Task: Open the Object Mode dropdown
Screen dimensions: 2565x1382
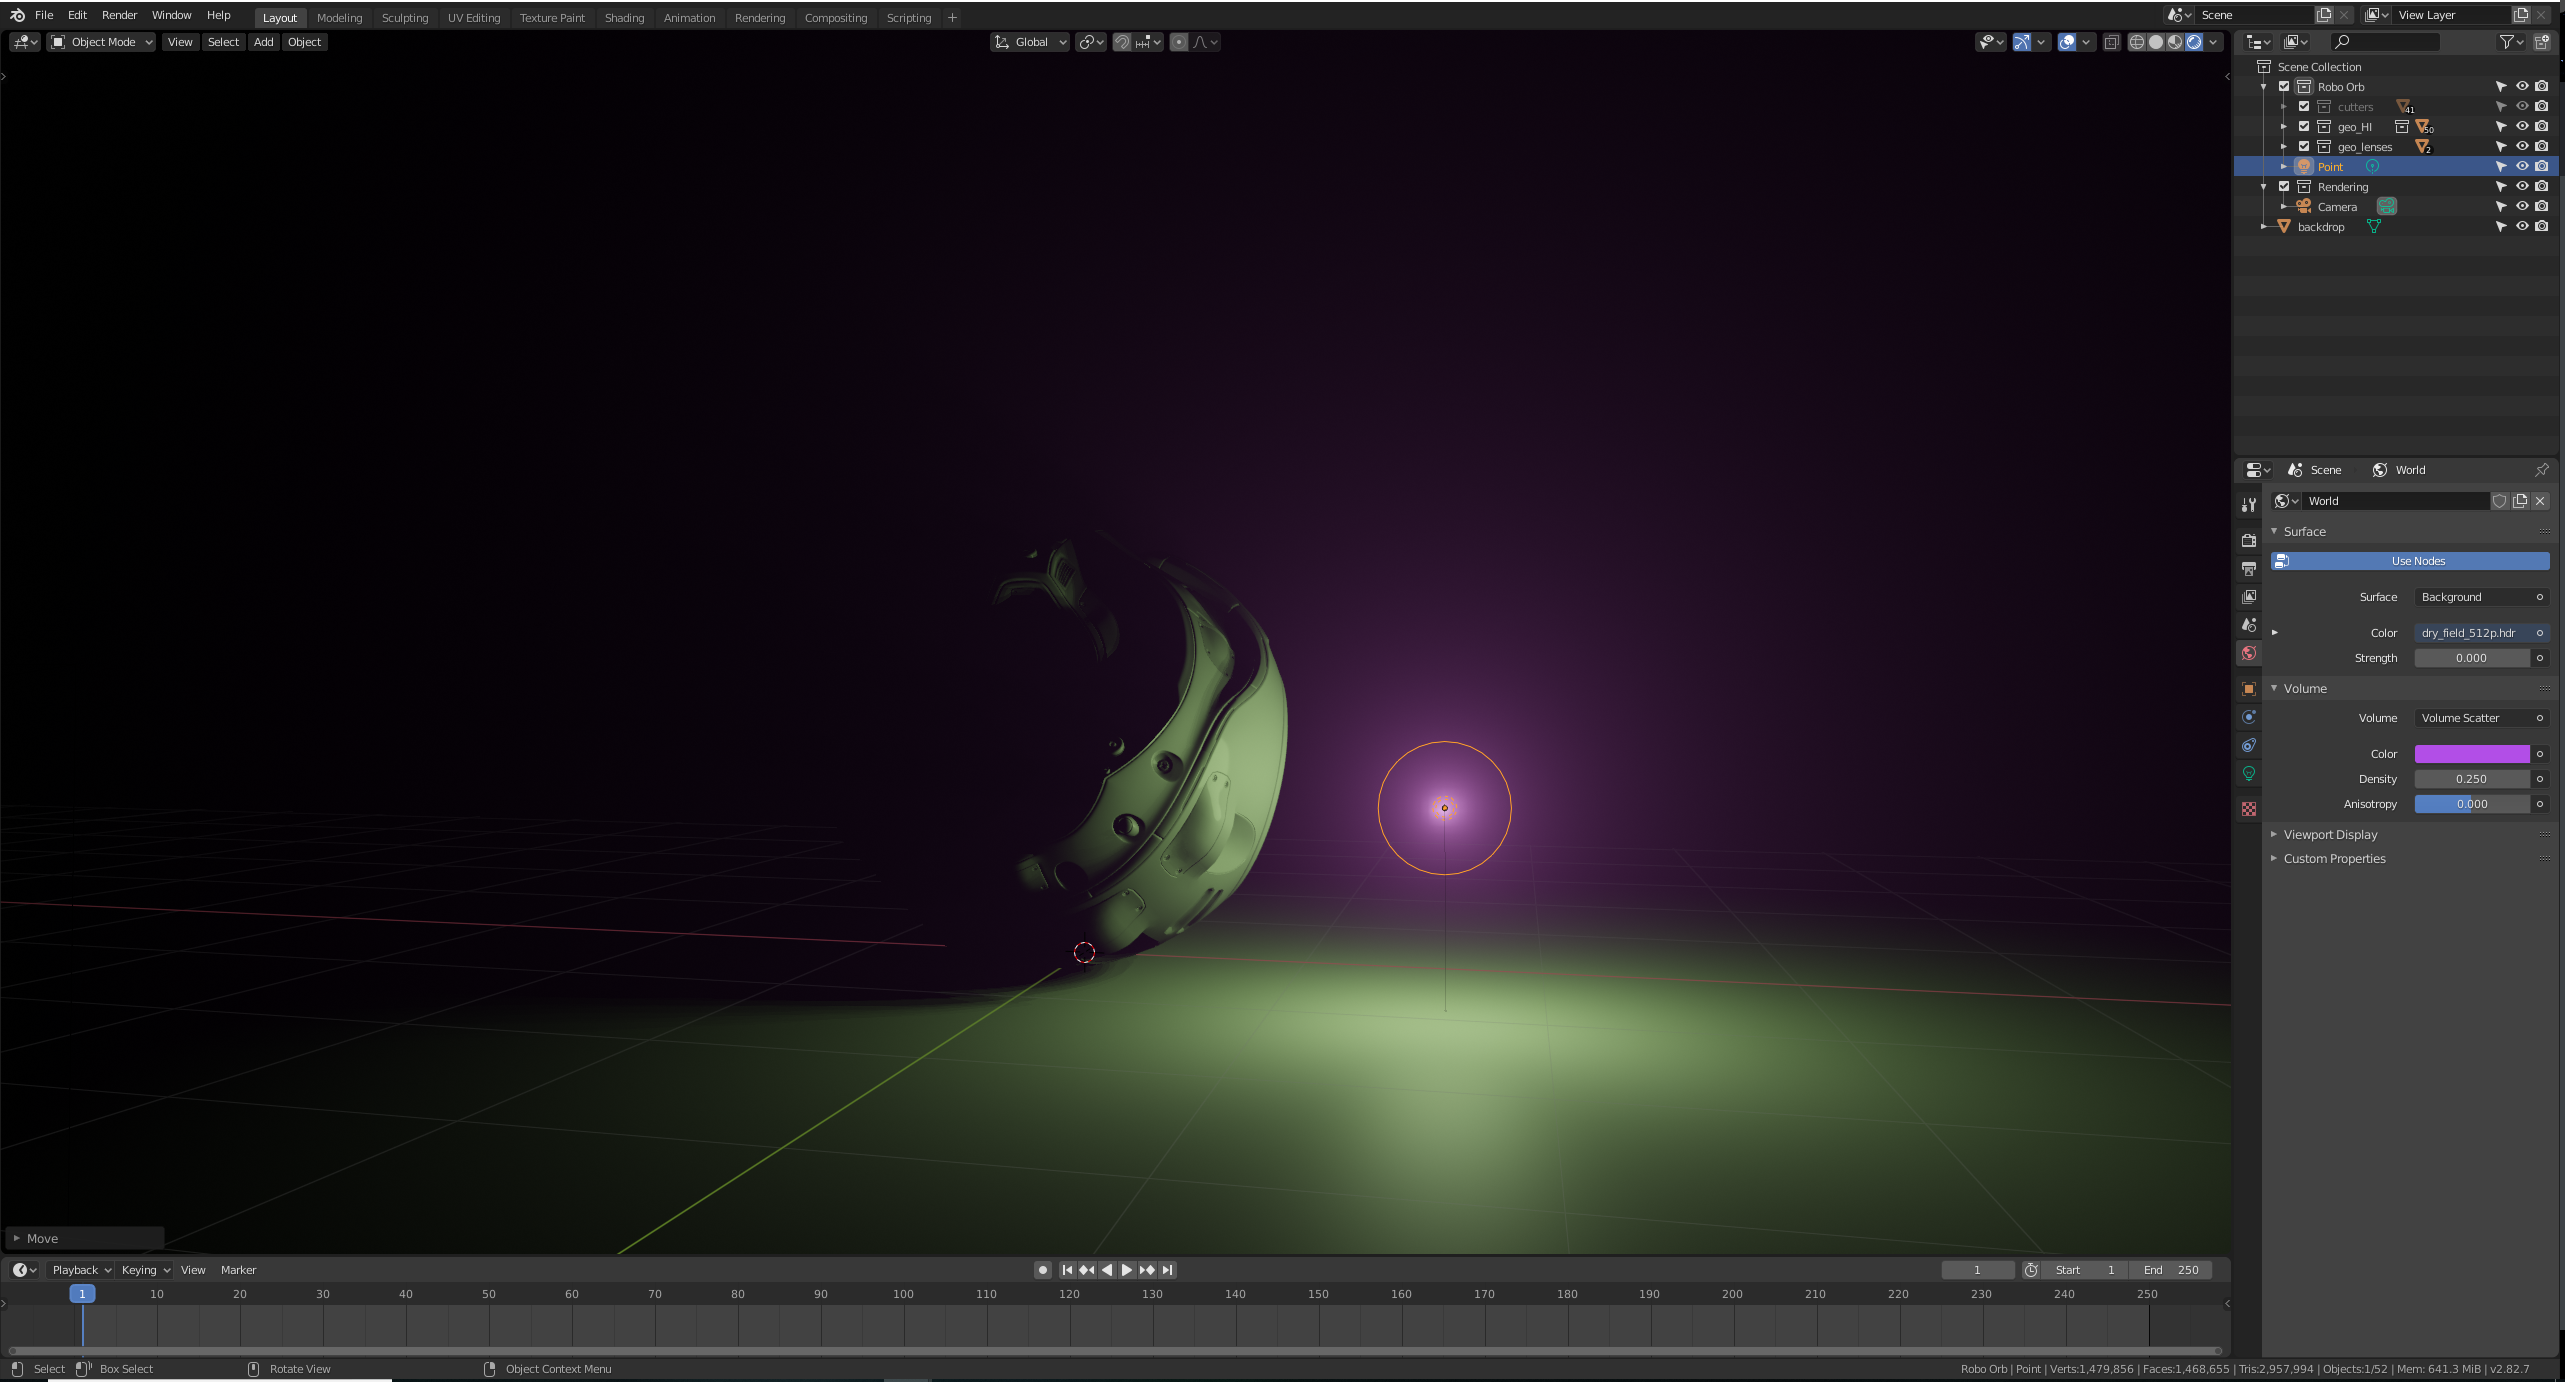Action: tap(102, 42)
